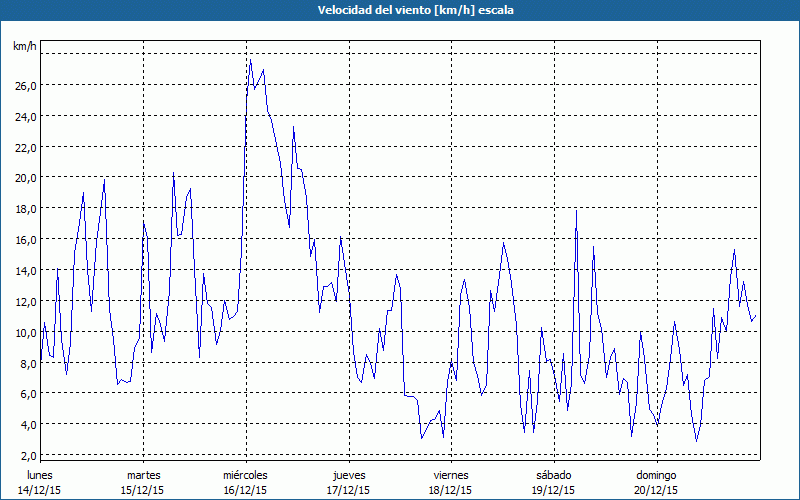Click the km/h unit label

click(x=25, y=46)
